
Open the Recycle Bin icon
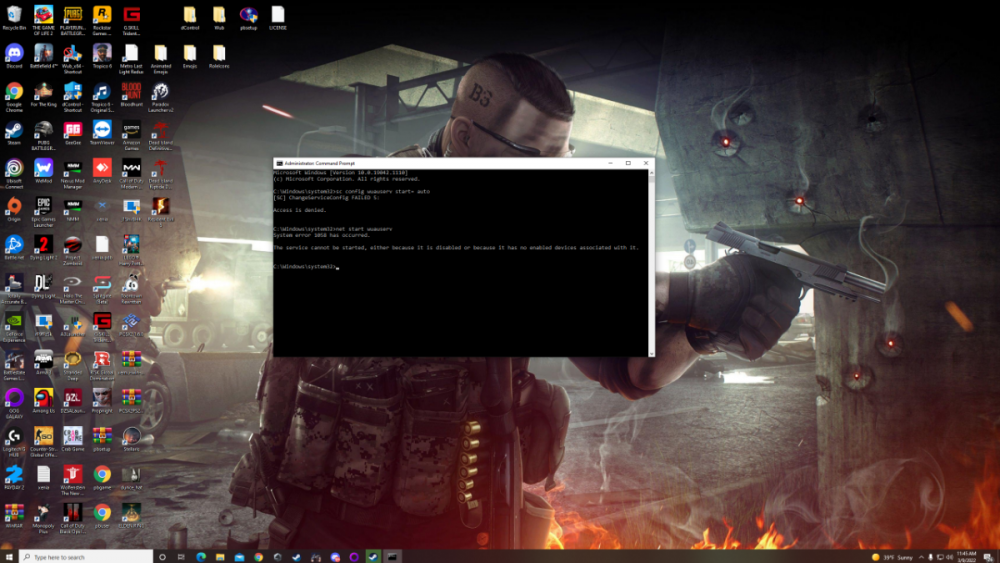pyautogui.click(x=14, y=15)
